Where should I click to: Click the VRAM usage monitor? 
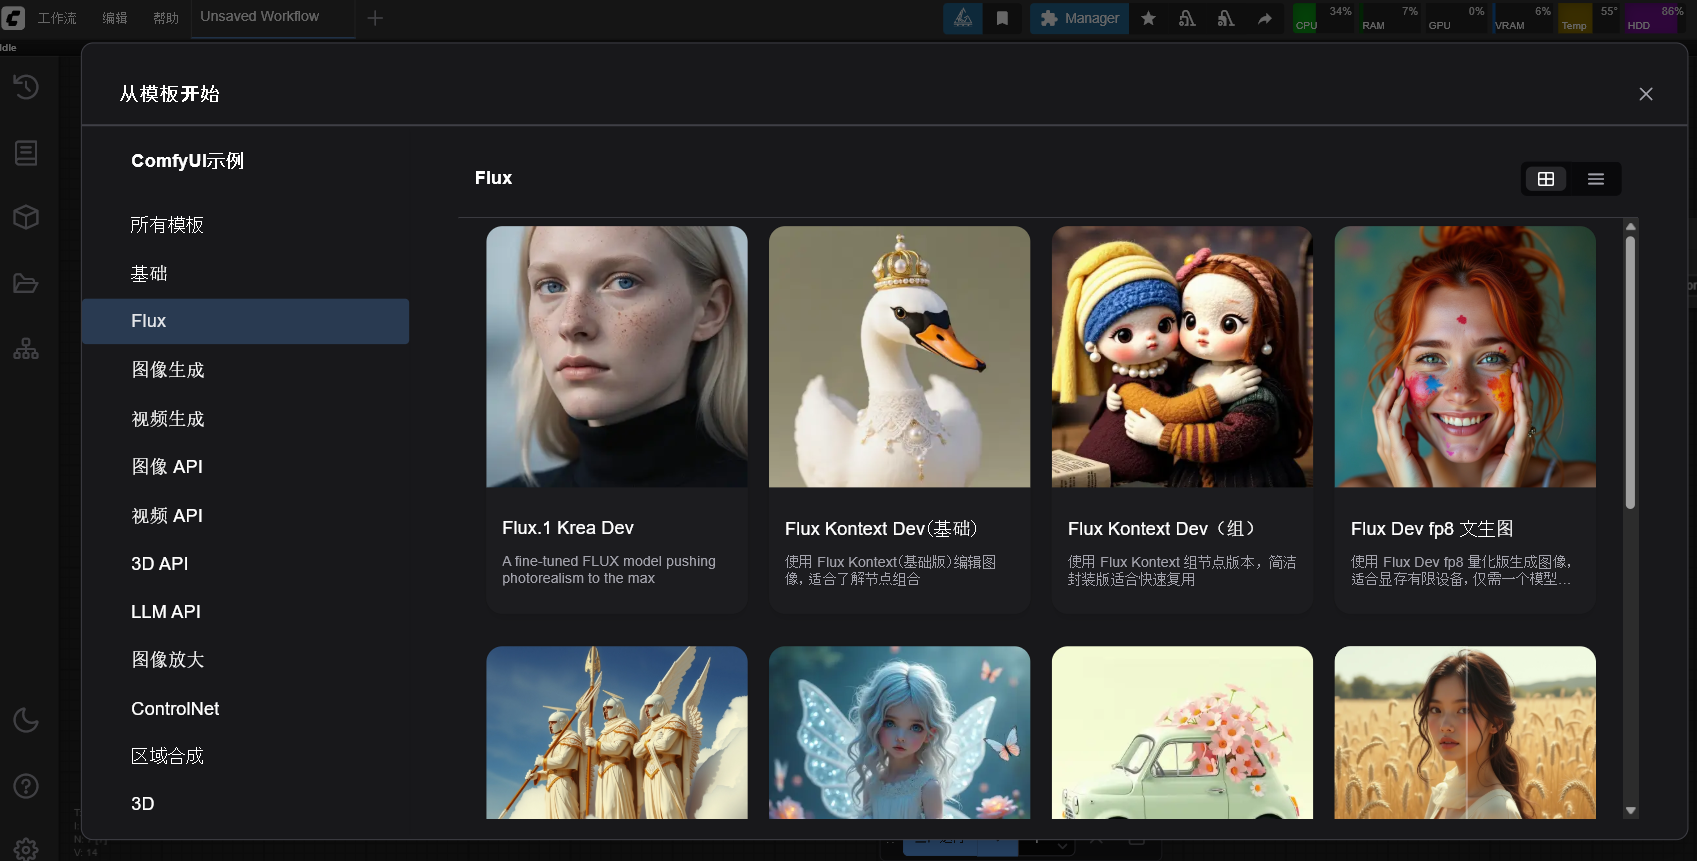[1523, 18]
